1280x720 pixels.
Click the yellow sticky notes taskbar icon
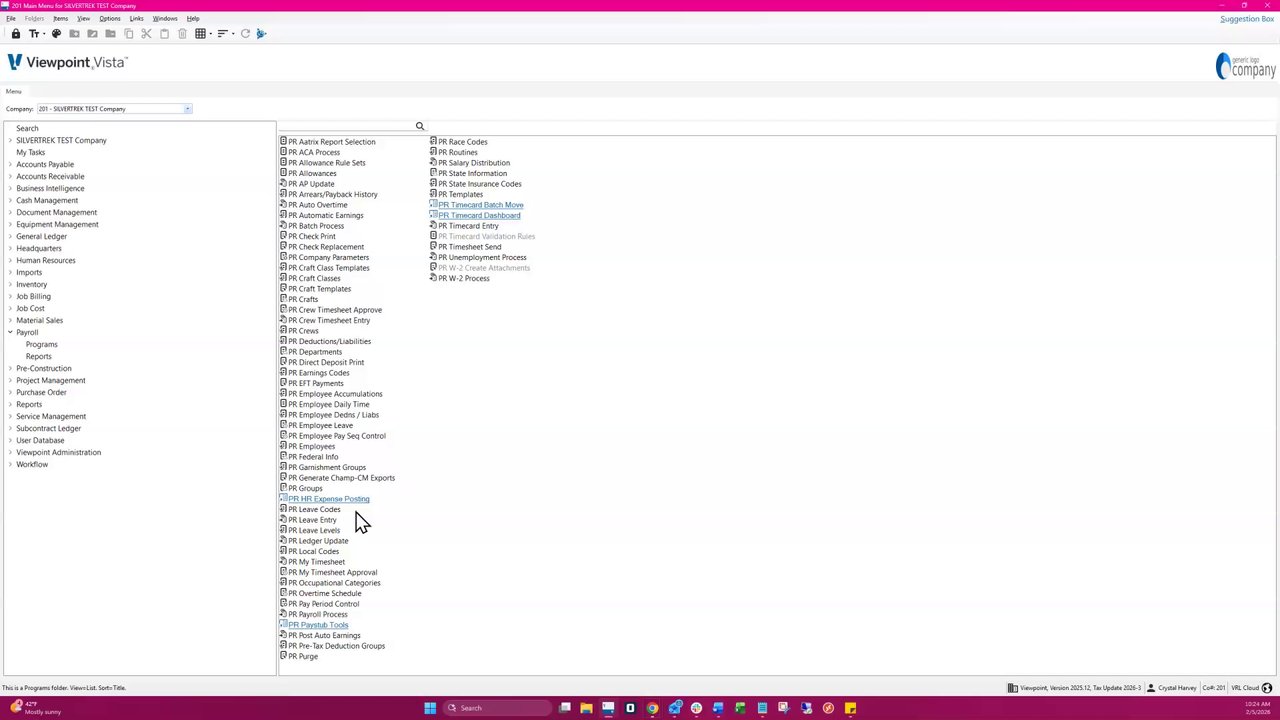coord(850,708)
